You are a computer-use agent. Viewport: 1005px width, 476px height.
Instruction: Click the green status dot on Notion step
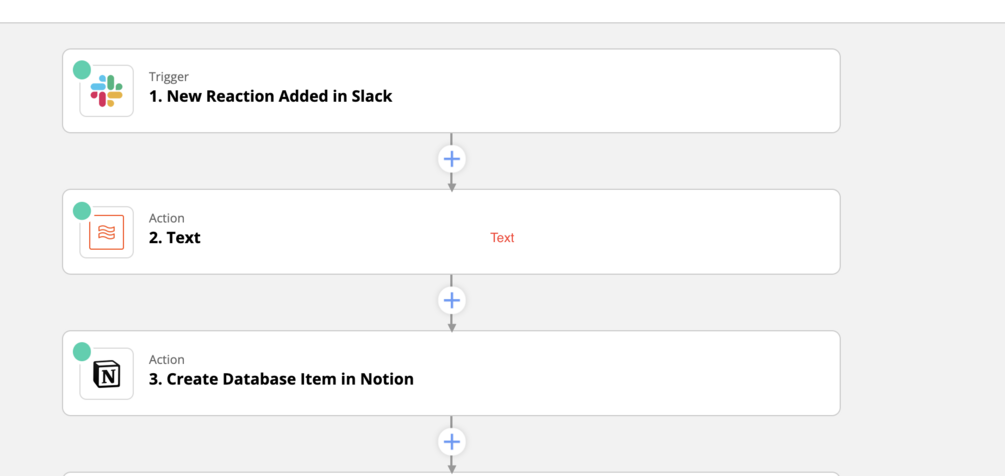click(x=82, y=352)
